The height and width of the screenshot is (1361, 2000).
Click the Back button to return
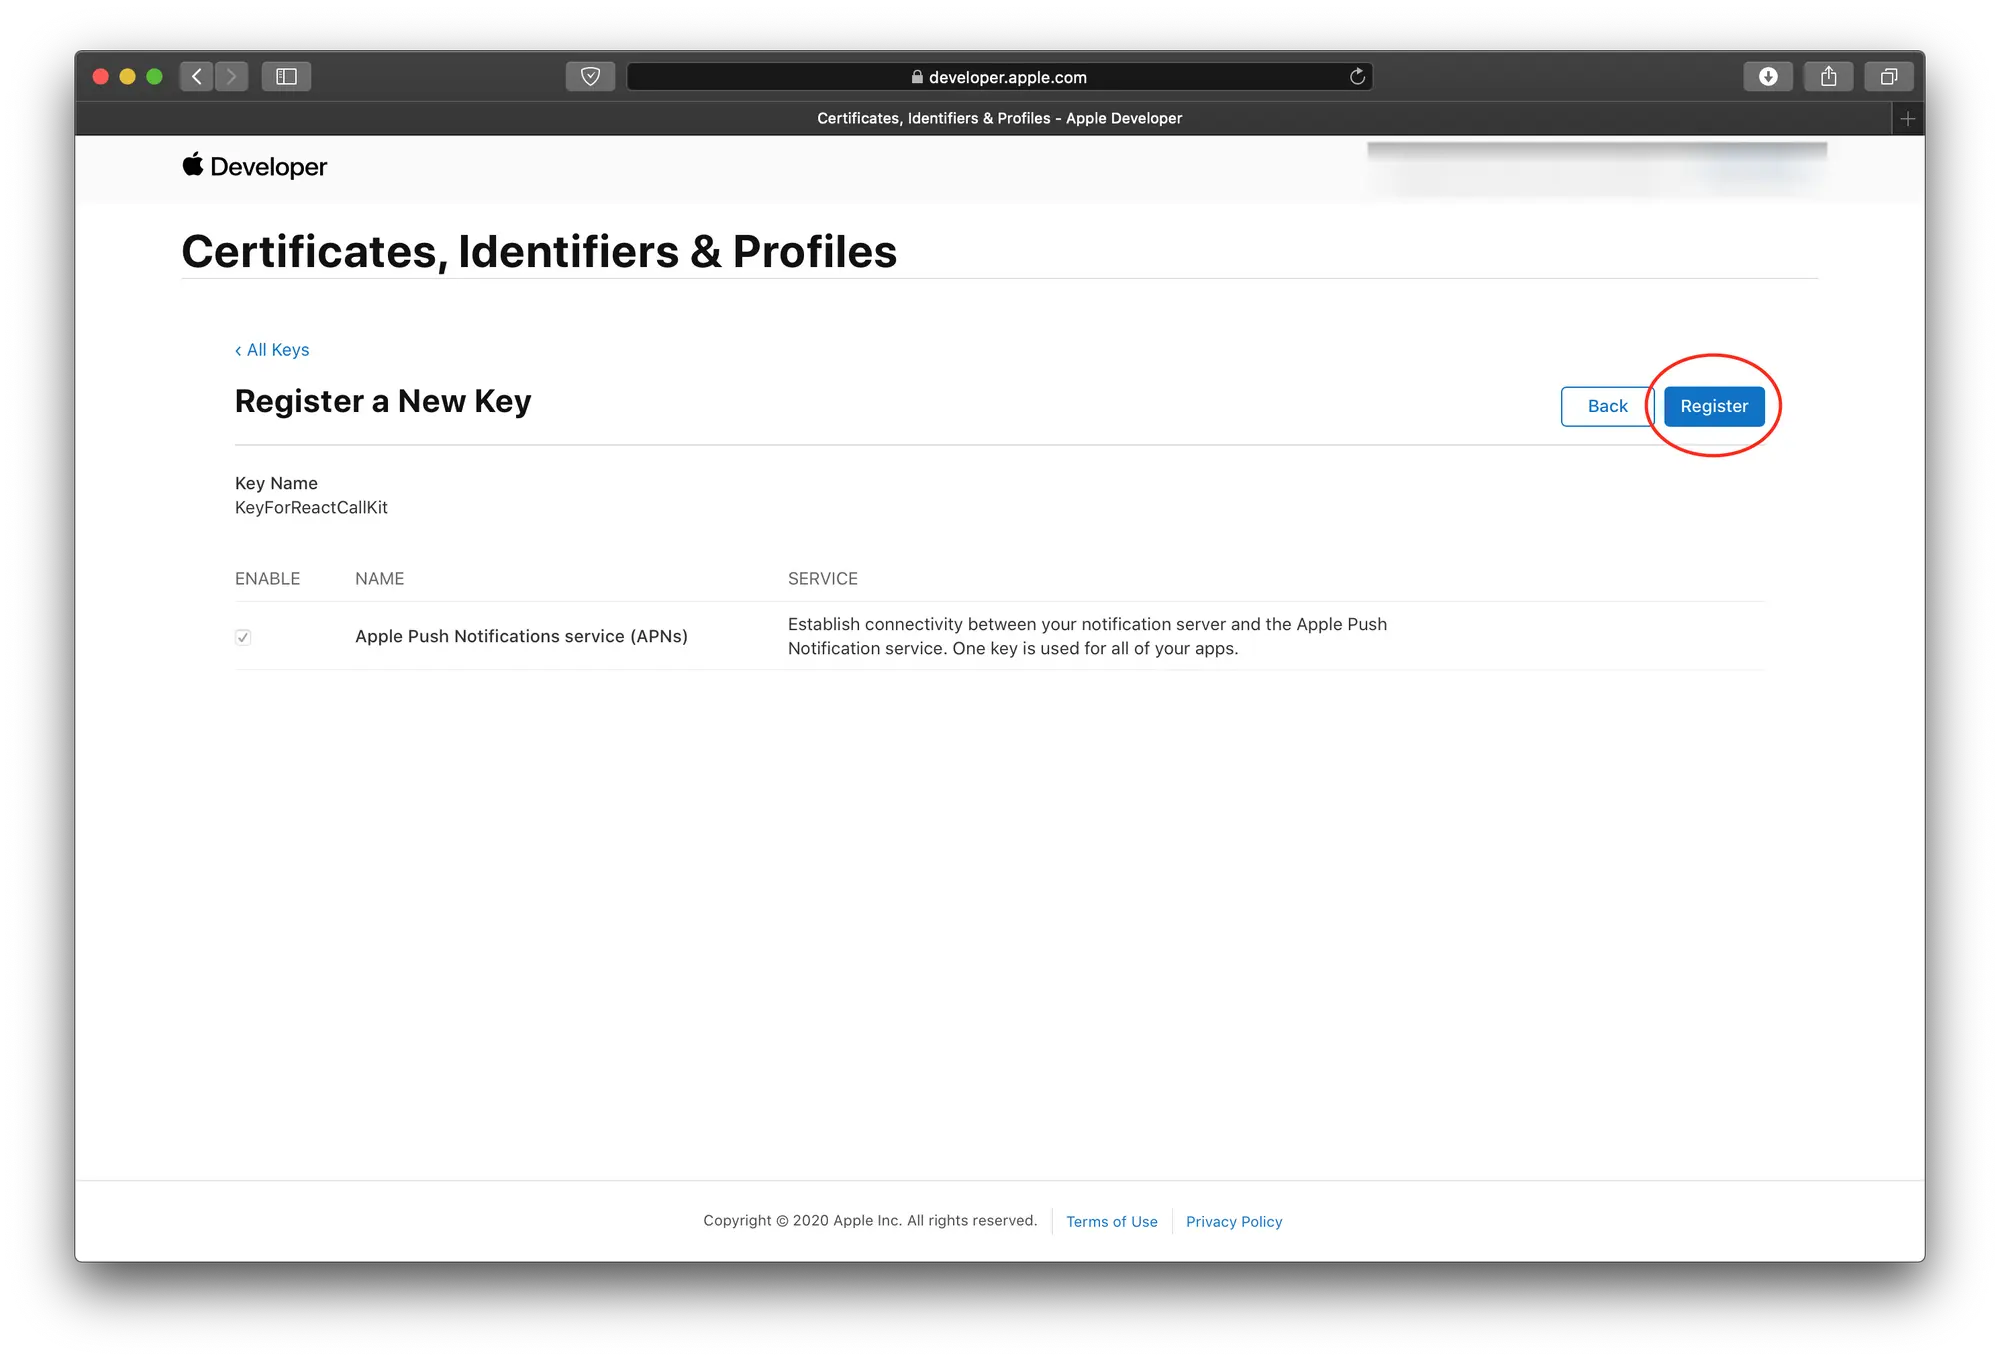(x=1605, y=406)
